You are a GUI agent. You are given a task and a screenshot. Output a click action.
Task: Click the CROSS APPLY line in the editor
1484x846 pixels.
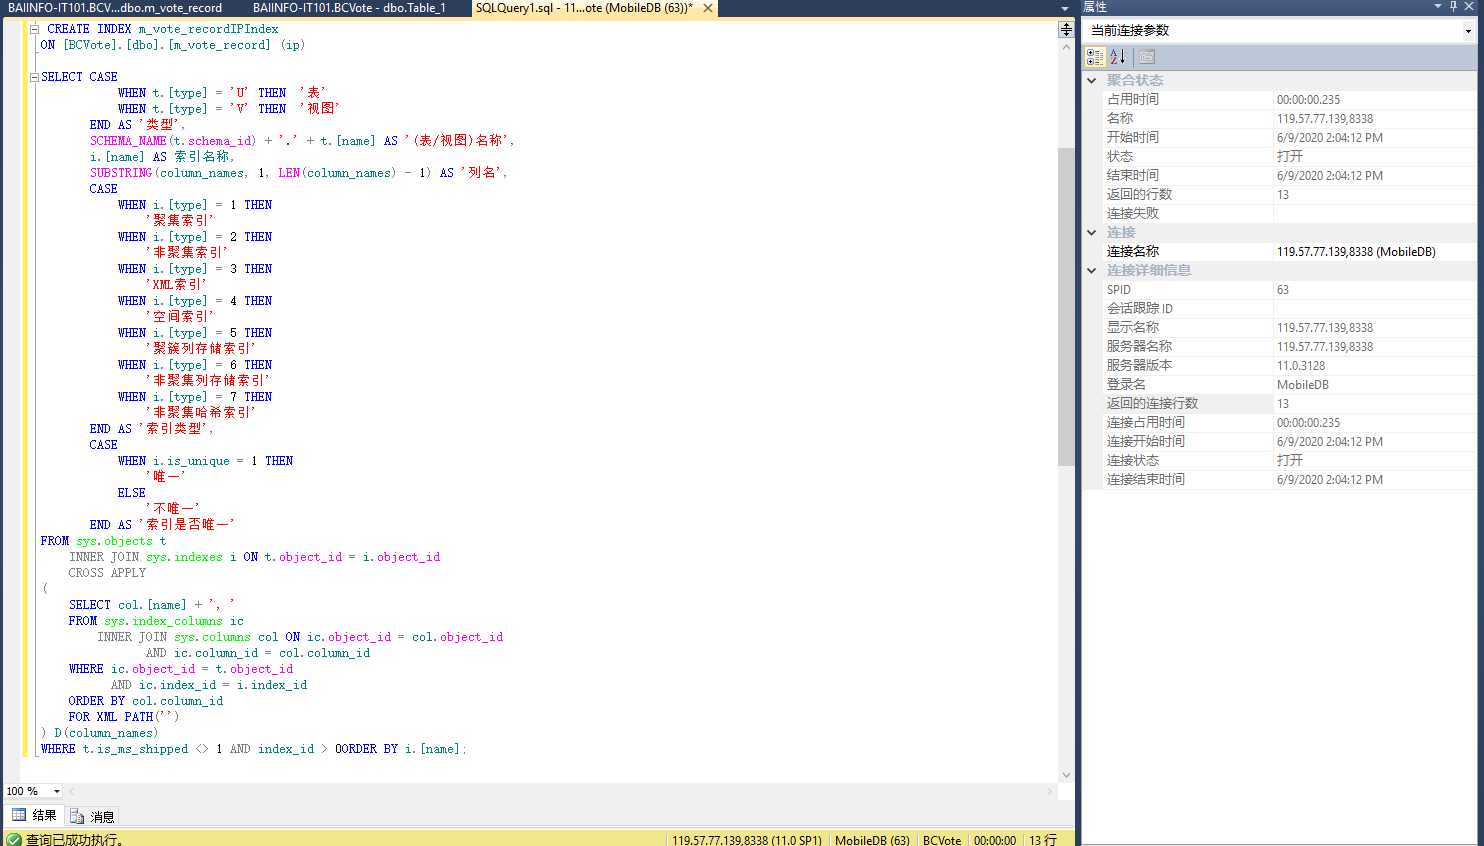coord(107,573)
